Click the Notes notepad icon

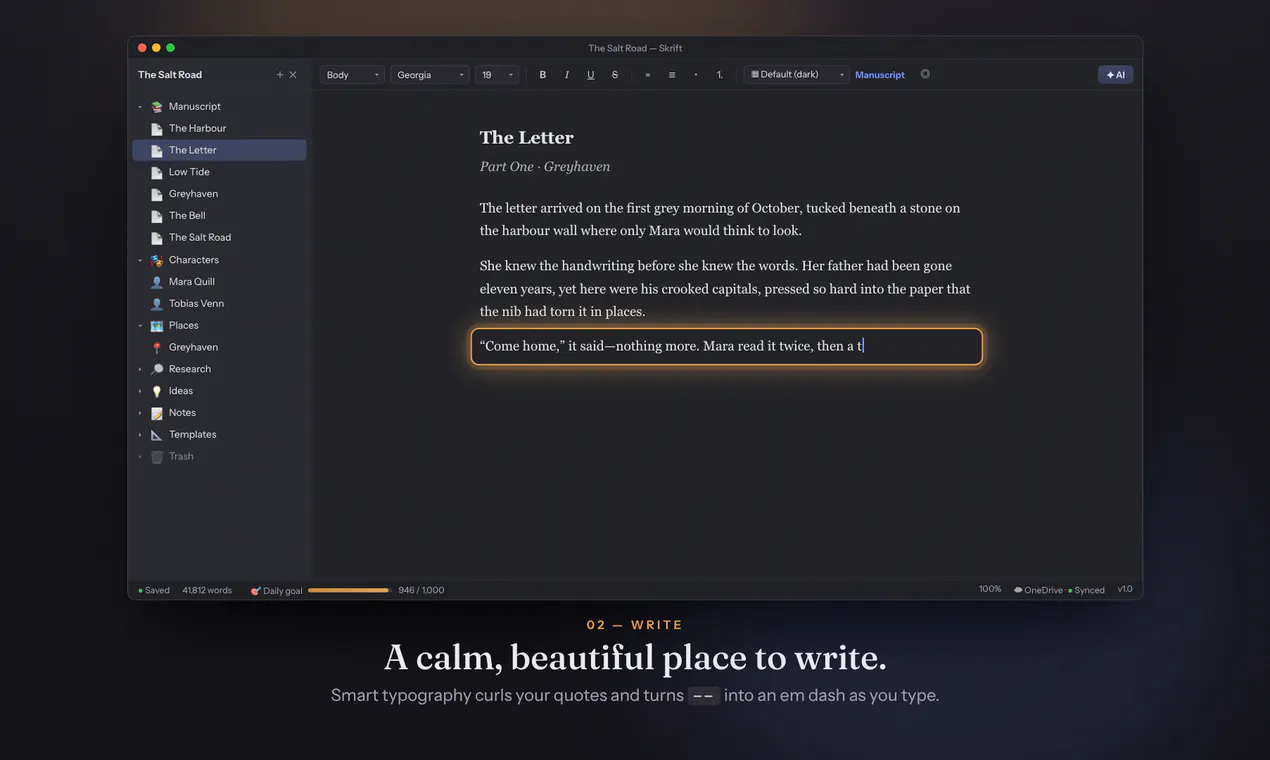click(x=157, y=413)
